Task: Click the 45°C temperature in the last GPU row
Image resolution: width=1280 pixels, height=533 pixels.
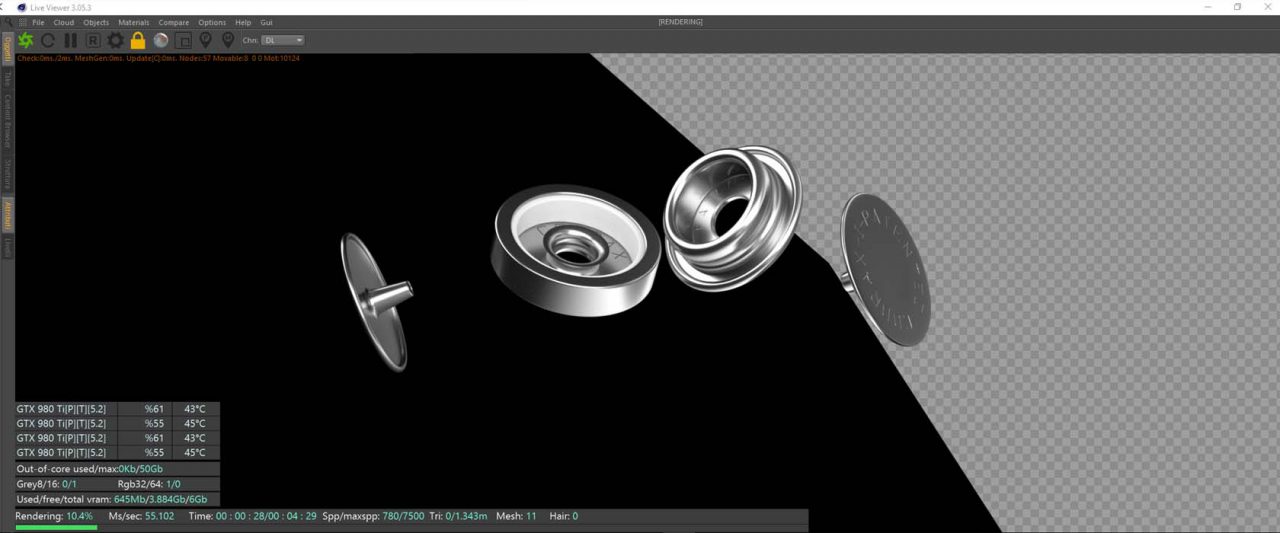Action: click(x=194, y=452)
